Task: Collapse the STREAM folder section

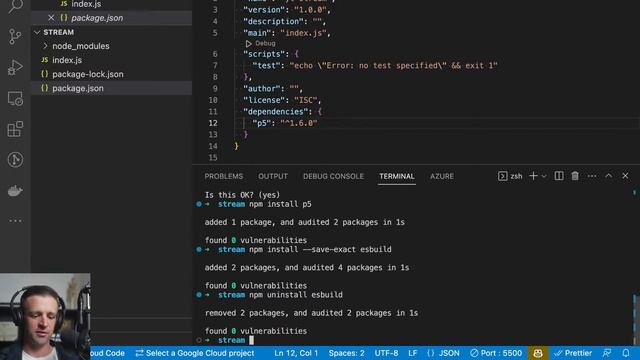Action: tap(111, 32)
